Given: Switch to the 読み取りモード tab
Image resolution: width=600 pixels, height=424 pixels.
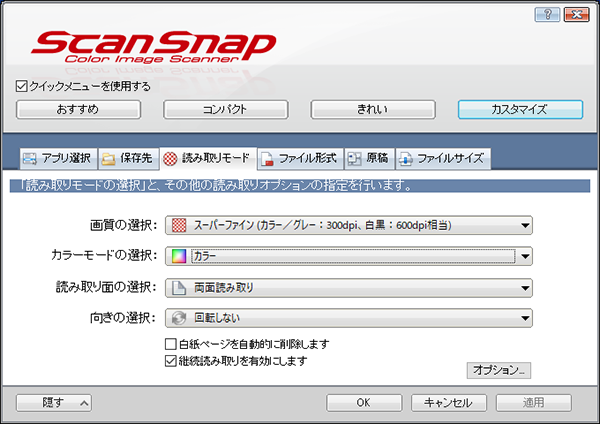Looking at the screenshot, I should 207,158.
